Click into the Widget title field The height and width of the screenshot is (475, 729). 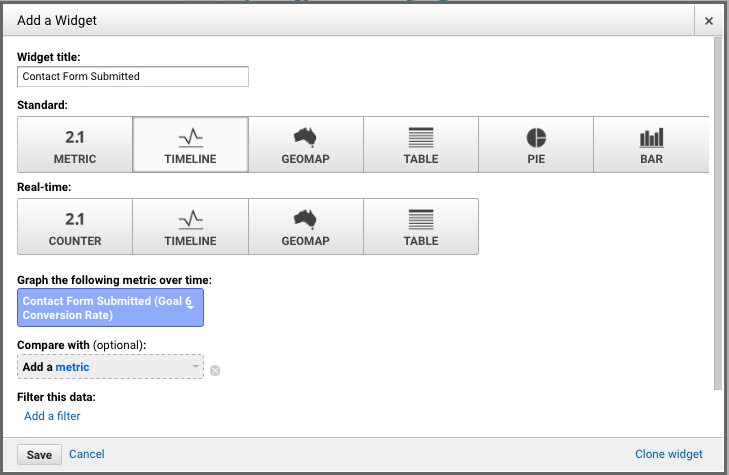pyautogui.click(x=133, y=76)
